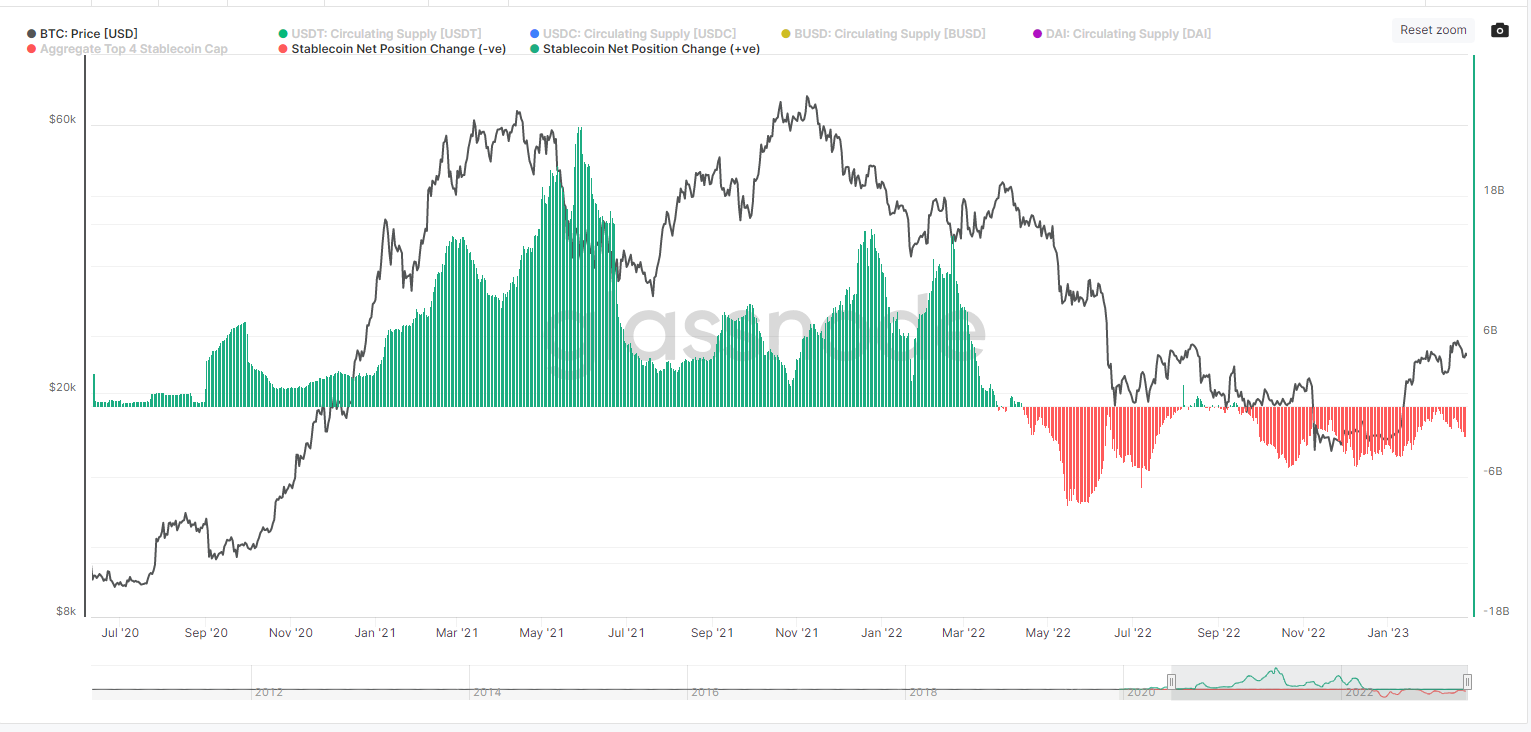Click the green Net Position Change (+ve) dot
The width and height of the screenshot is (1531, 732).
535,48
